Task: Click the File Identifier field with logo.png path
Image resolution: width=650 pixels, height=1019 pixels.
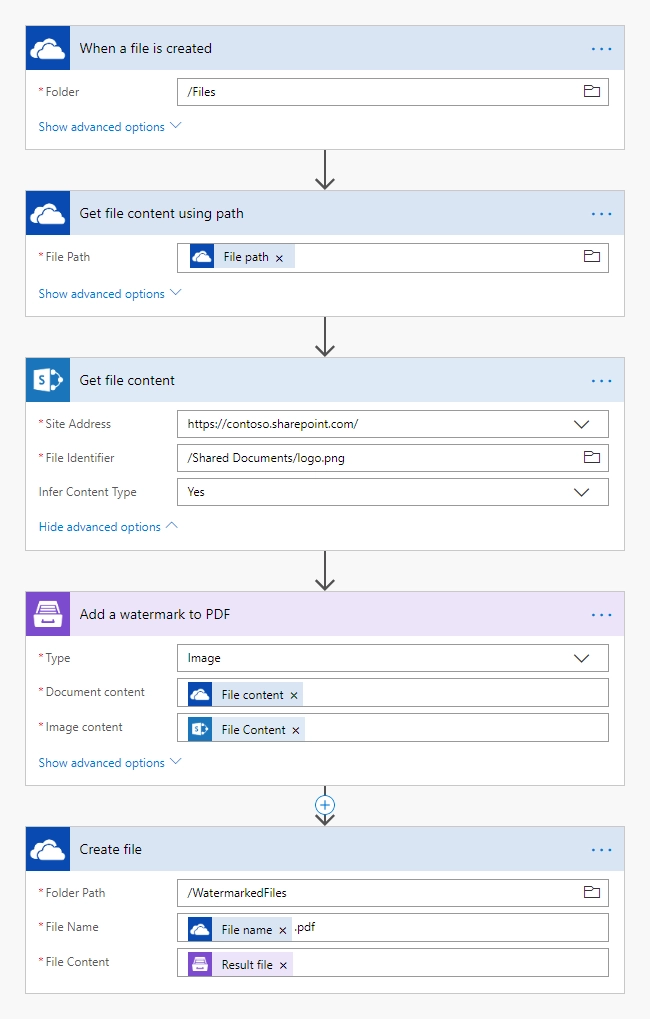Action: click(x=393, y=458)
